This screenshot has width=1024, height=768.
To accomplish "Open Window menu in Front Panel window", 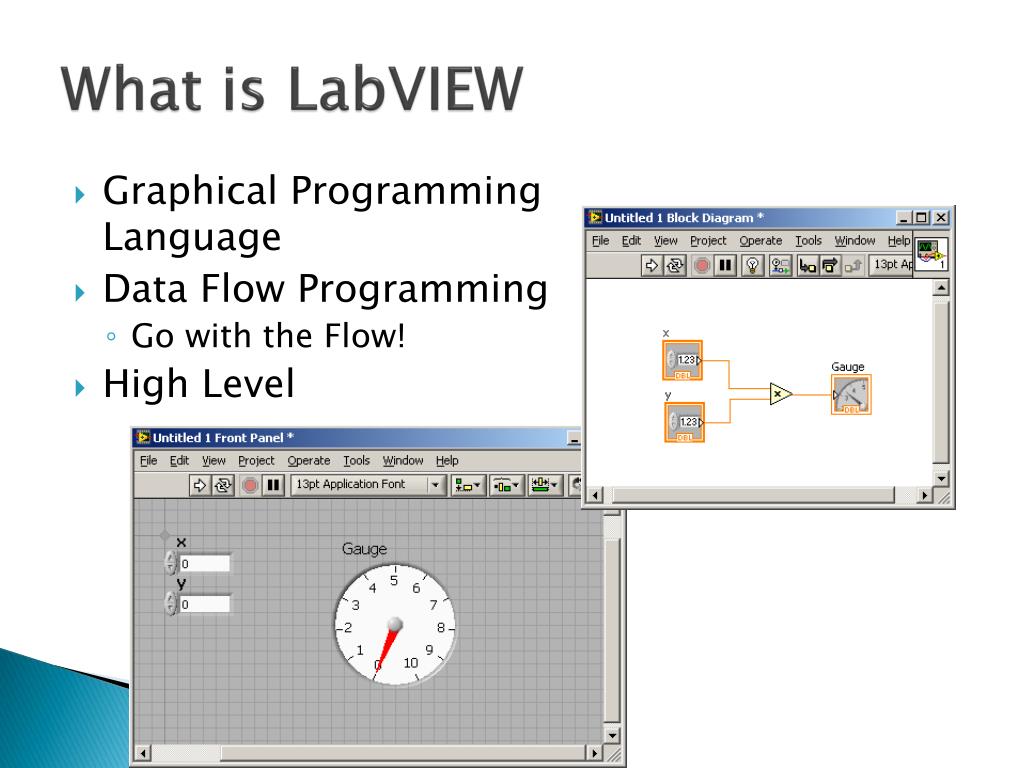I will coord(403,460).
